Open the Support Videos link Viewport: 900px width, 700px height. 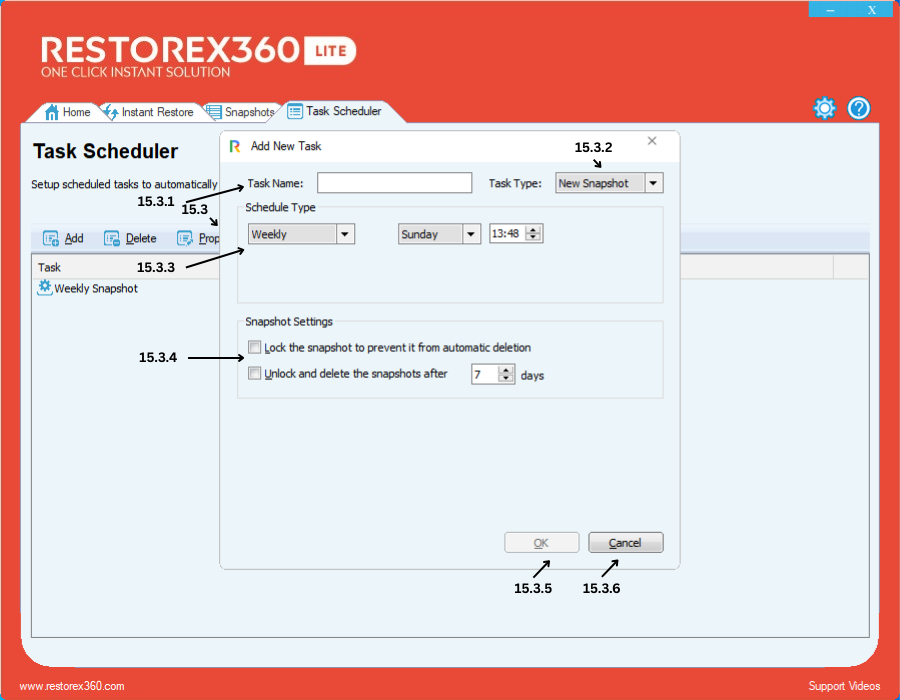click(x=844, y=686)
